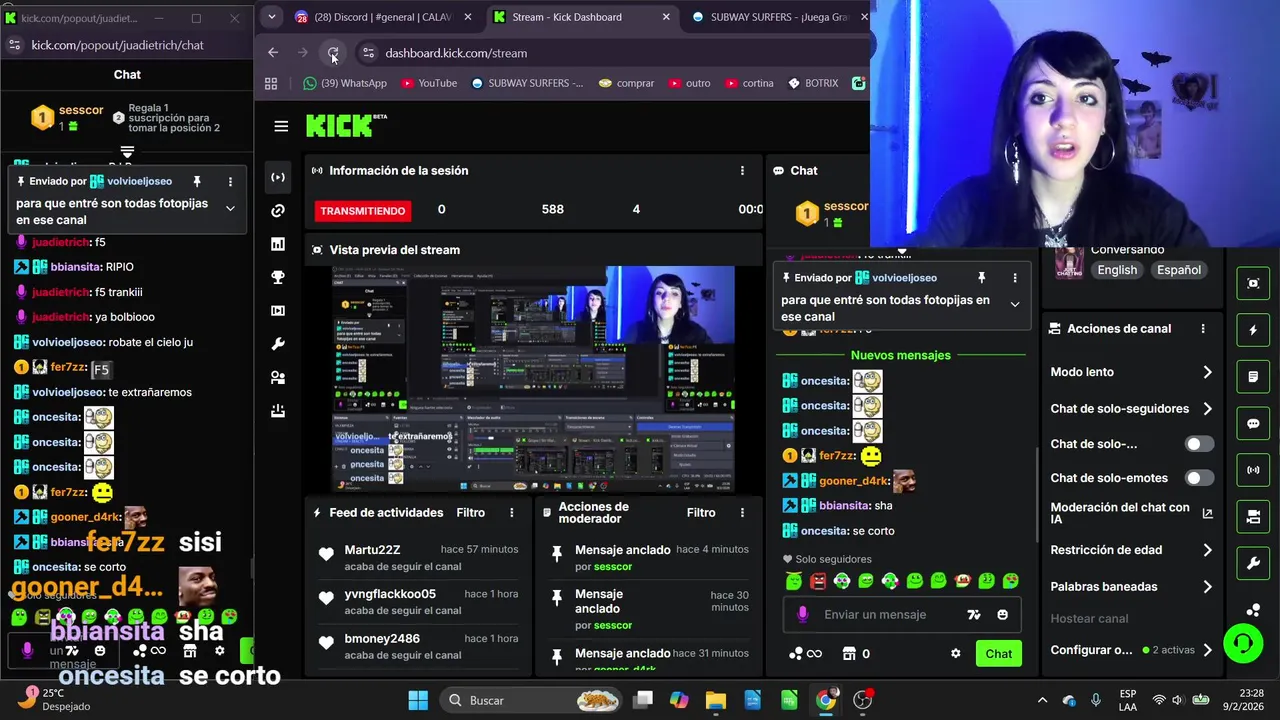Click the green Chat send button
1280x720 pixels.
pyautogui.click(x=998, y=654)
